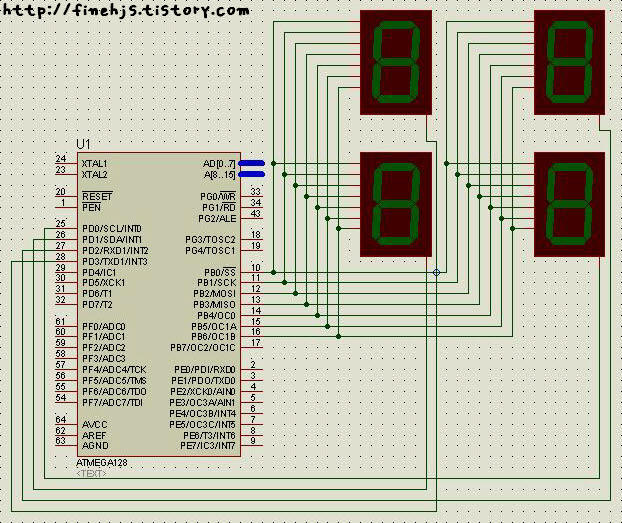Click the PF0/ADC0 pin label
The image size is (622, 523).
(104, 327)
